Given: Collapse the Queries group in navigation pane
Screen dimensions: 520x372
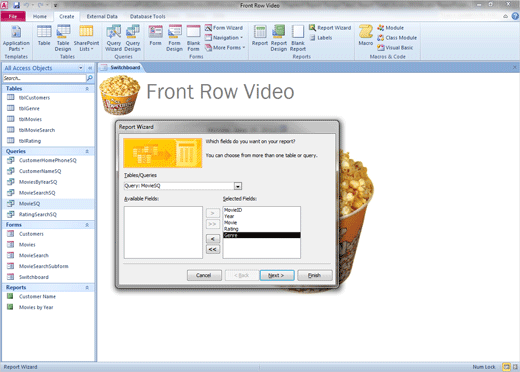Looking at the screenshot, I should coord(87,151).
